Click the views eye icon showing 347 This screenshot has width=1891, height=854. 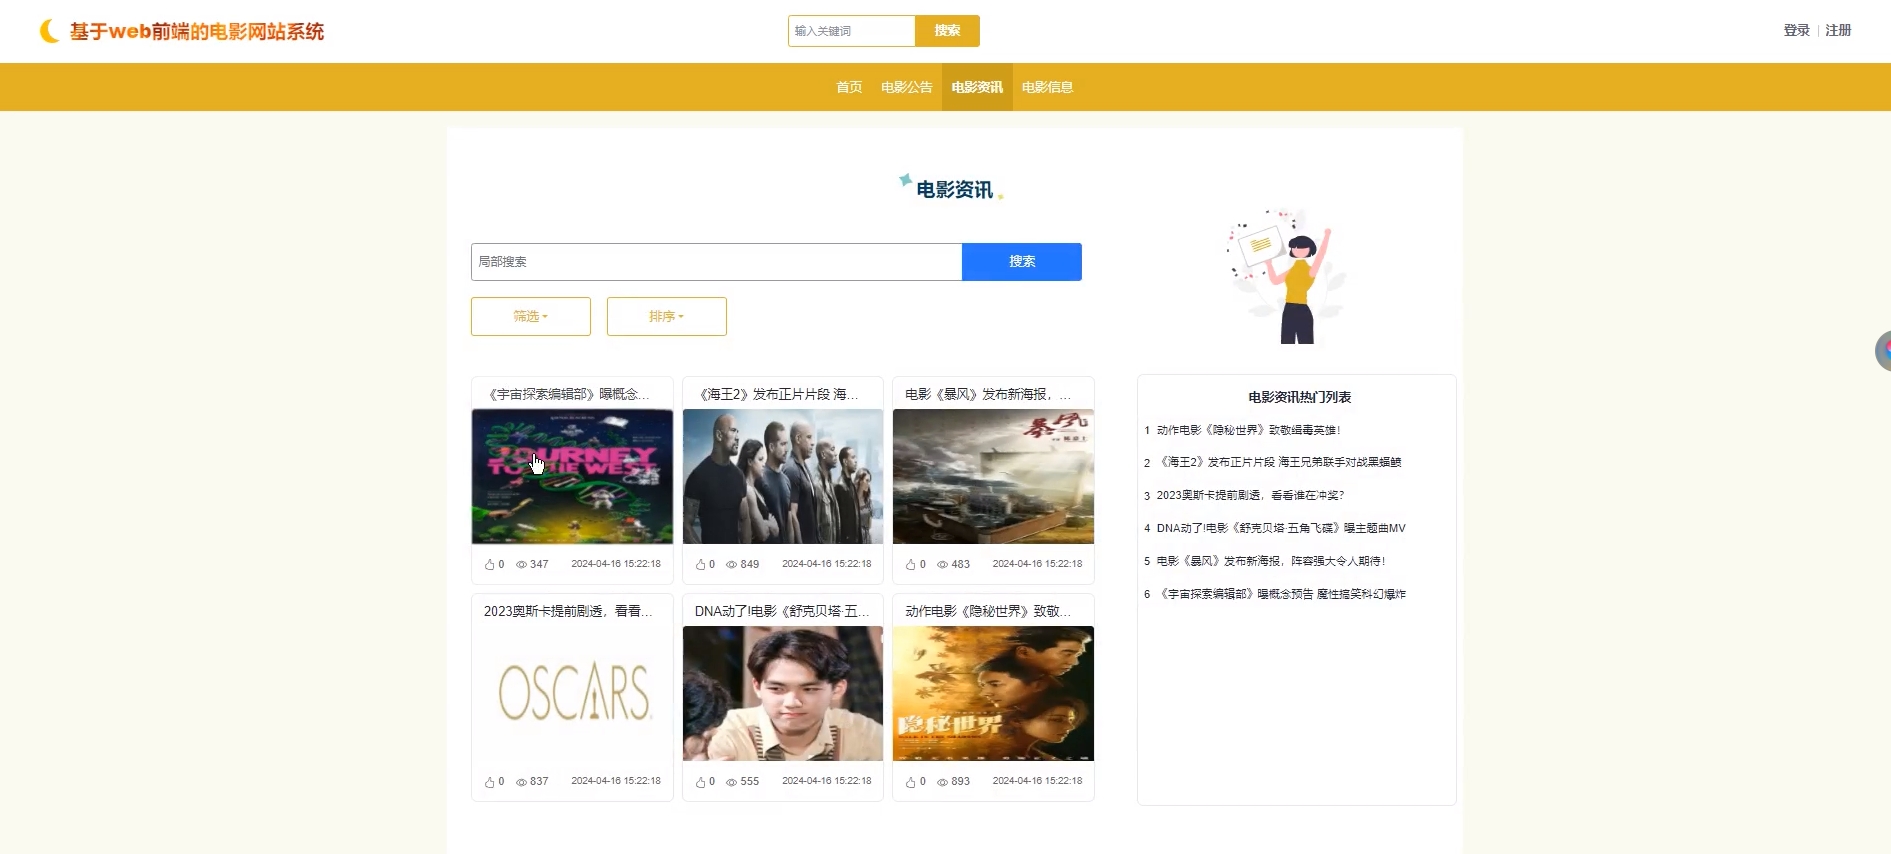(x=521, y=564)
